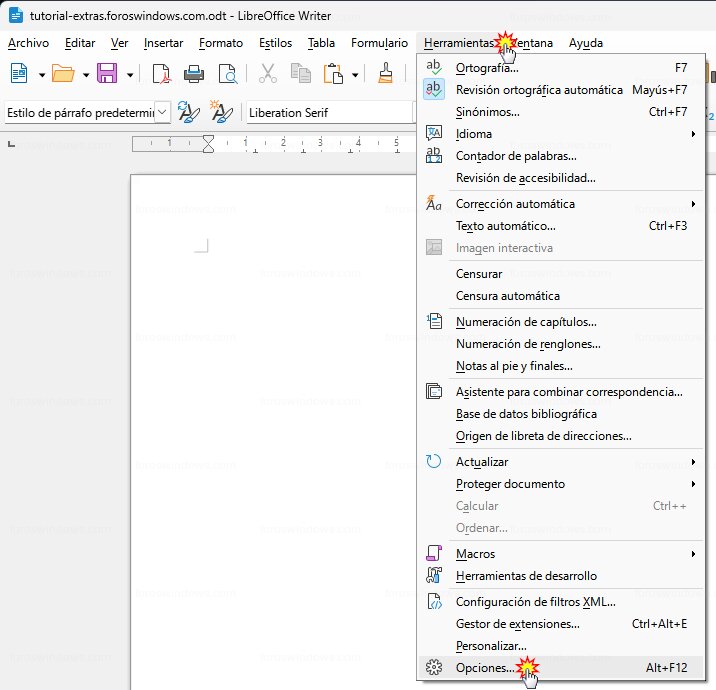
Task: Click the Print icon
Action: coord(194,74)
